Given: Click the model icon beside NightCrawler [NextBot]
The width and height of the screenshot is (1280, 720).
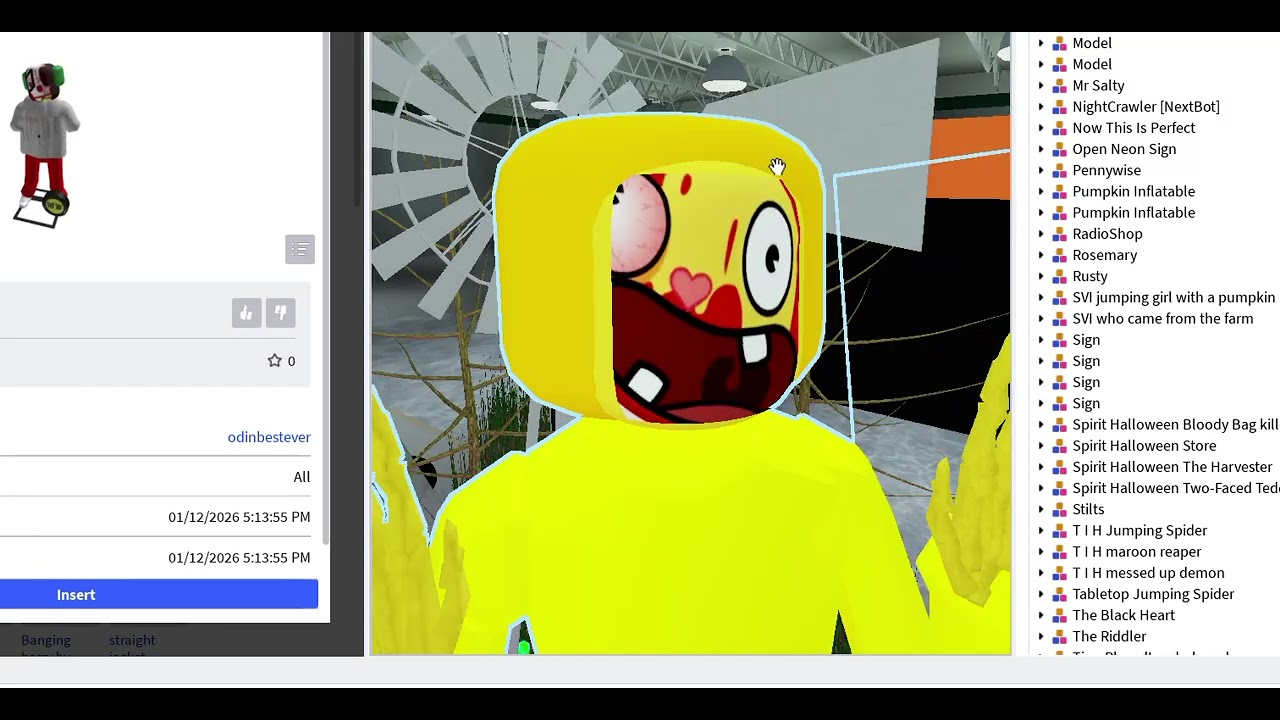Looking at the screenshot, I should coord(1059,107).
